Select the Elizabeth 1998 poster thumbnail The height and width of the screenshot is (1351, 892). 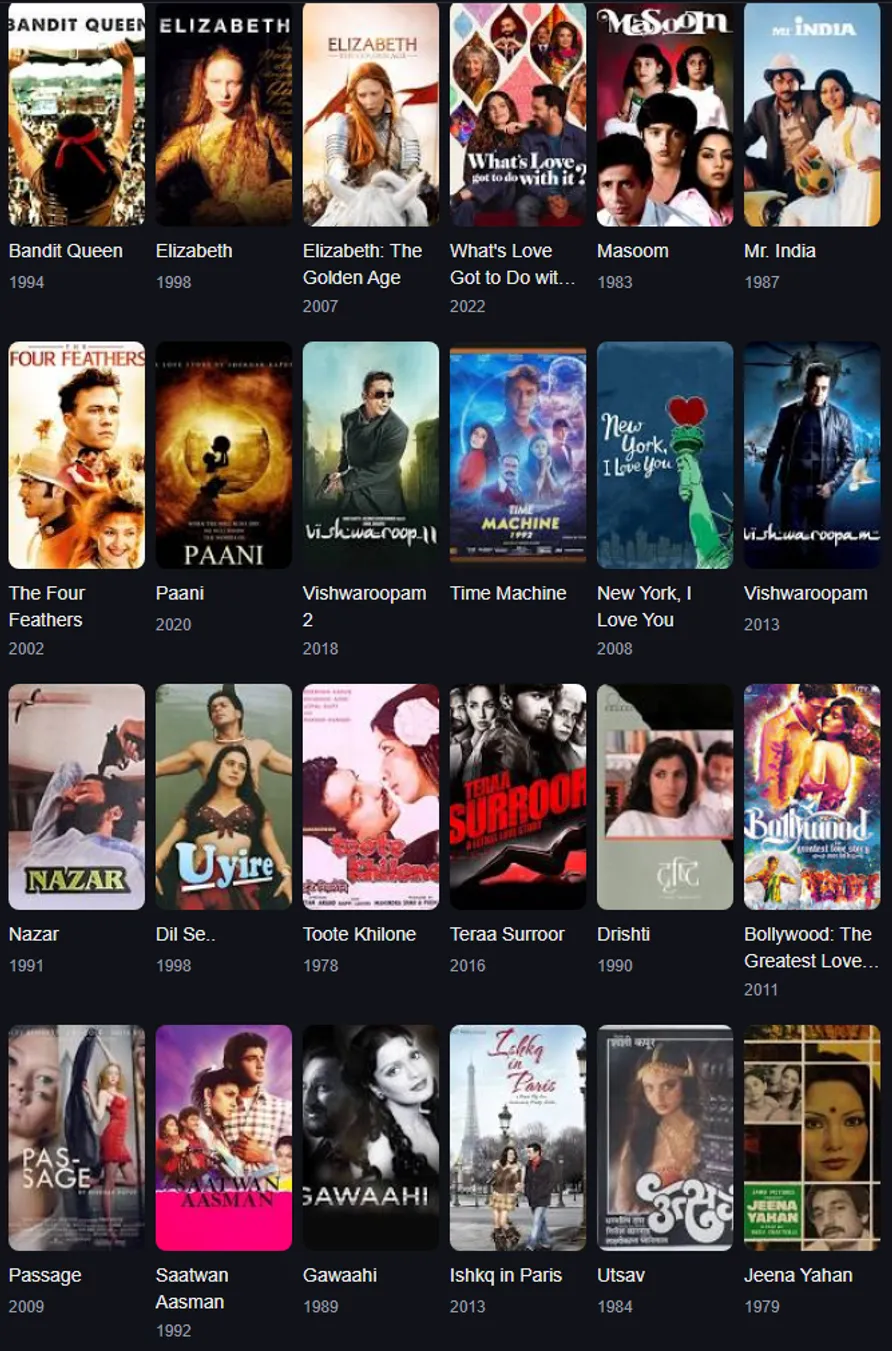[x=224, y=114]
